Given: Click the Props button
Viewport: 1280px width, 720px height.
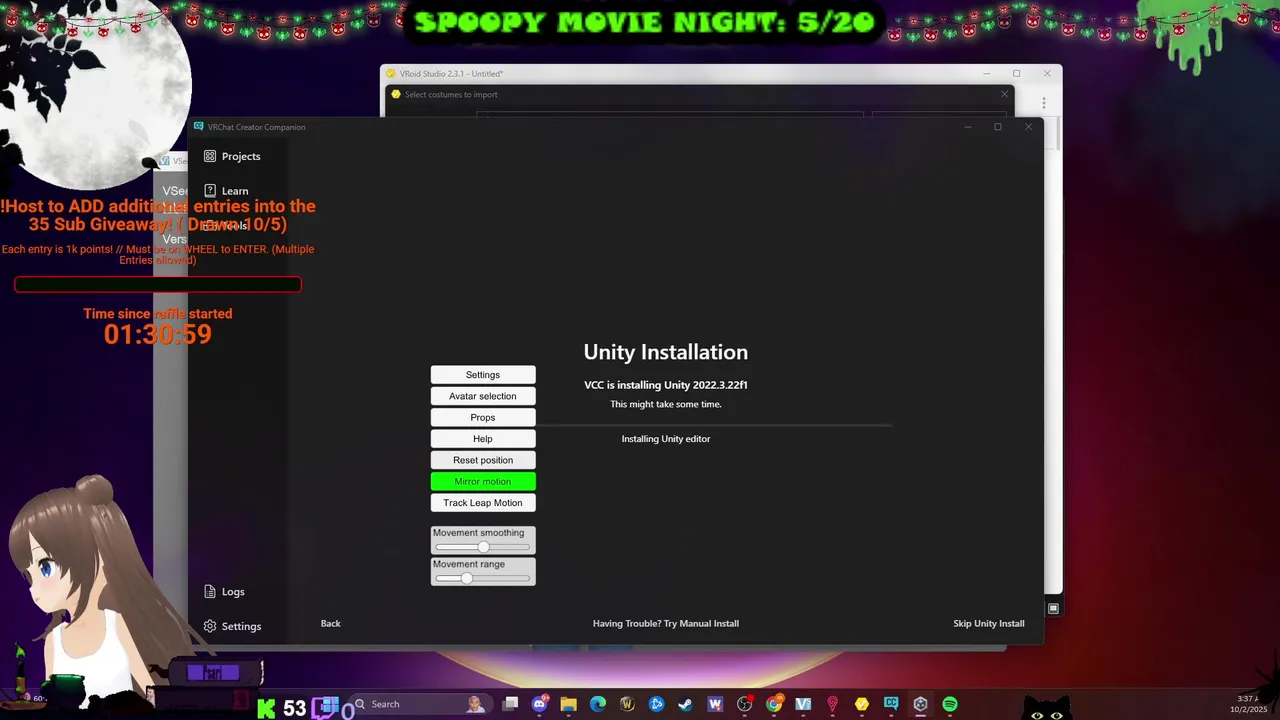Looking at the screenshot, I should (x=483, y=417).
